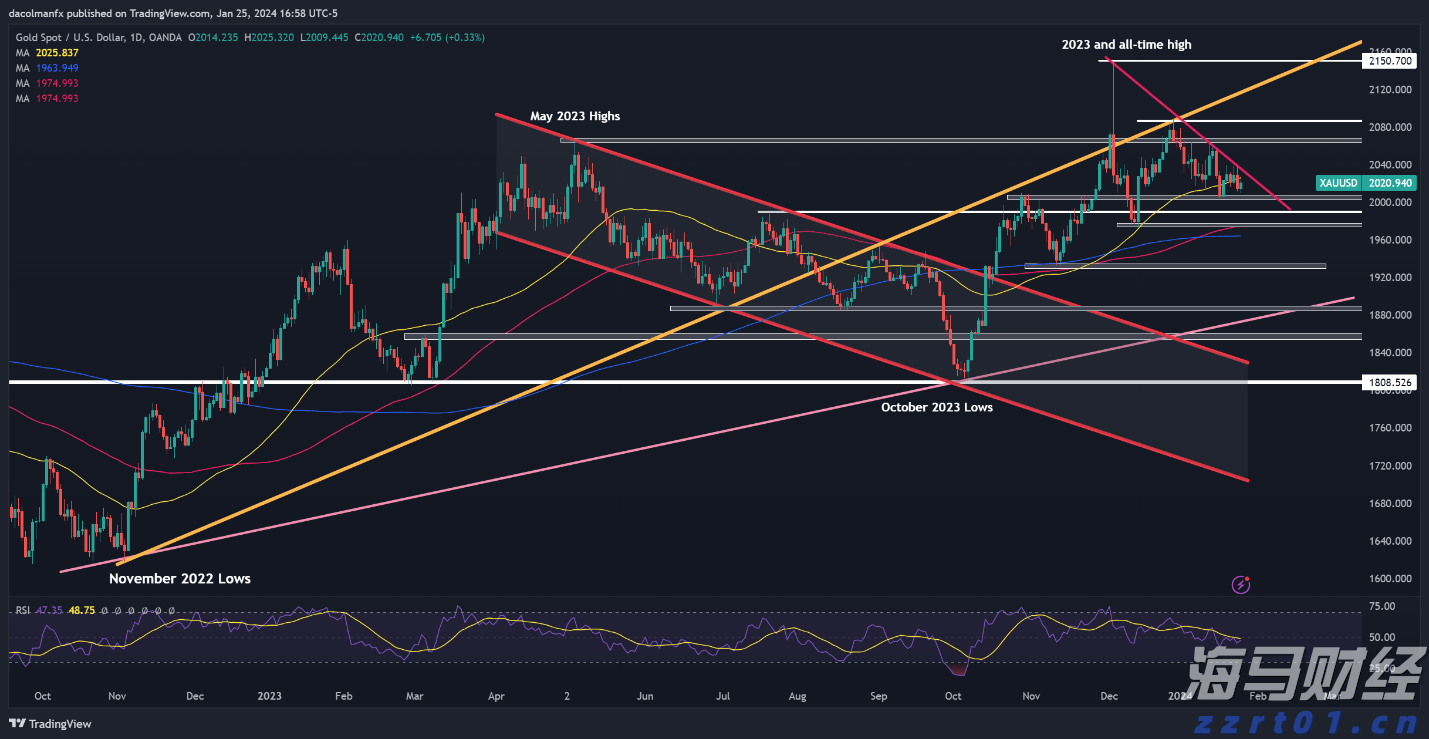The height and width of the screenshot is (739, 1429).
Task: Open the purple lightning quick-action icon
Action: click(x=1241, y=583)
